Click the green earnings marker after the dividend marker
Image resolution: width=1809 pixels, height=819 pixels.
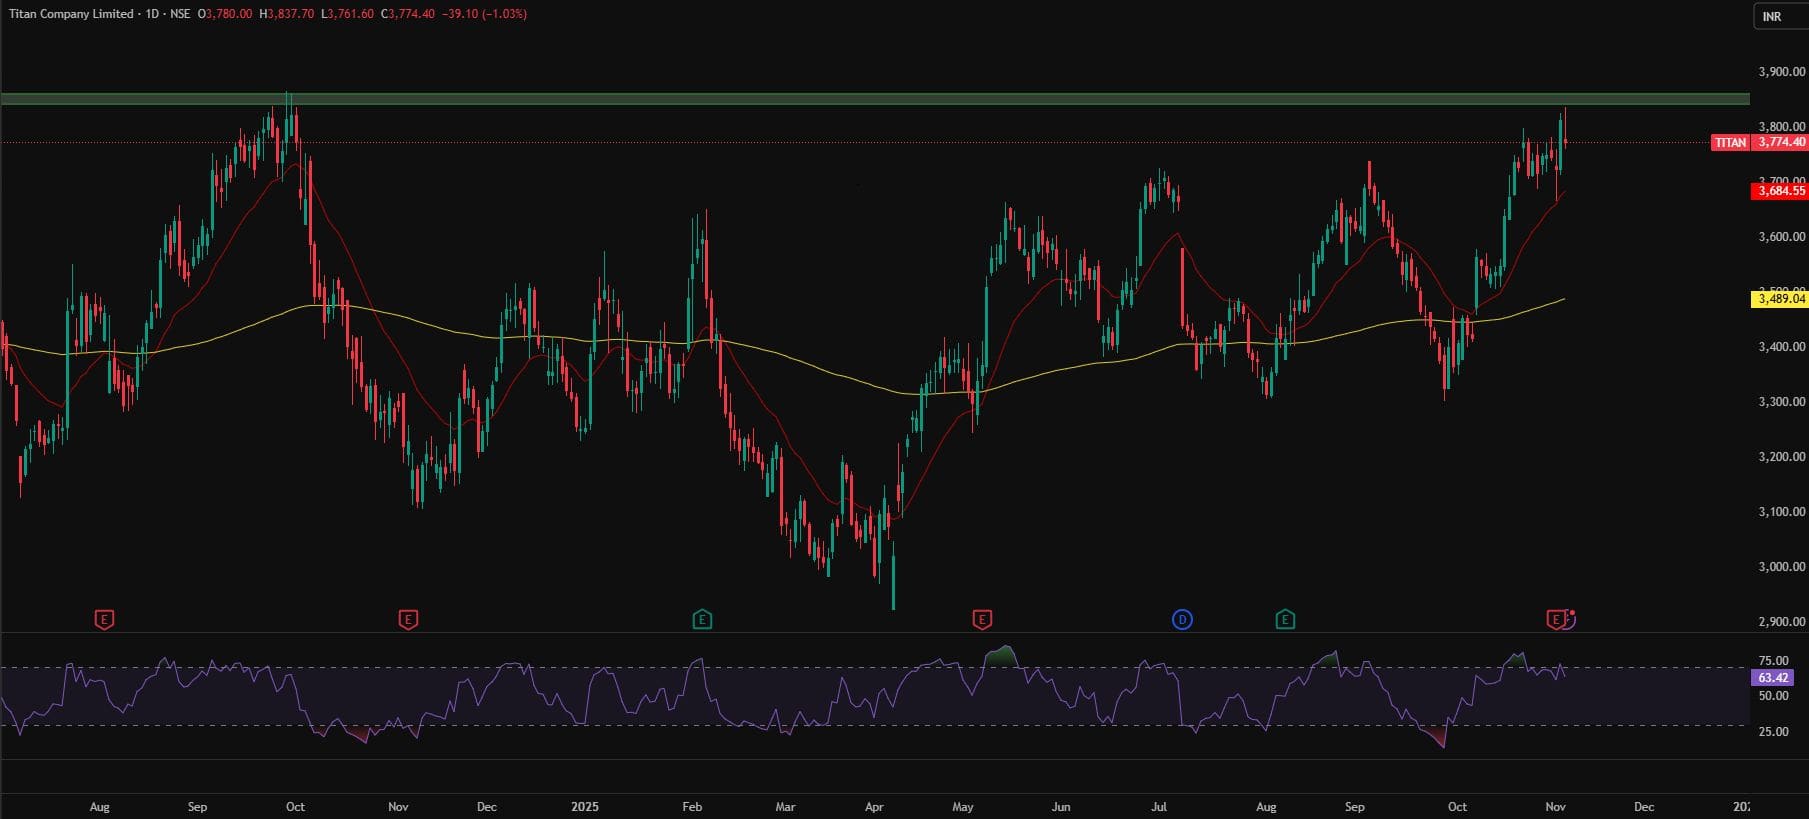click(x=1285, y=620)
